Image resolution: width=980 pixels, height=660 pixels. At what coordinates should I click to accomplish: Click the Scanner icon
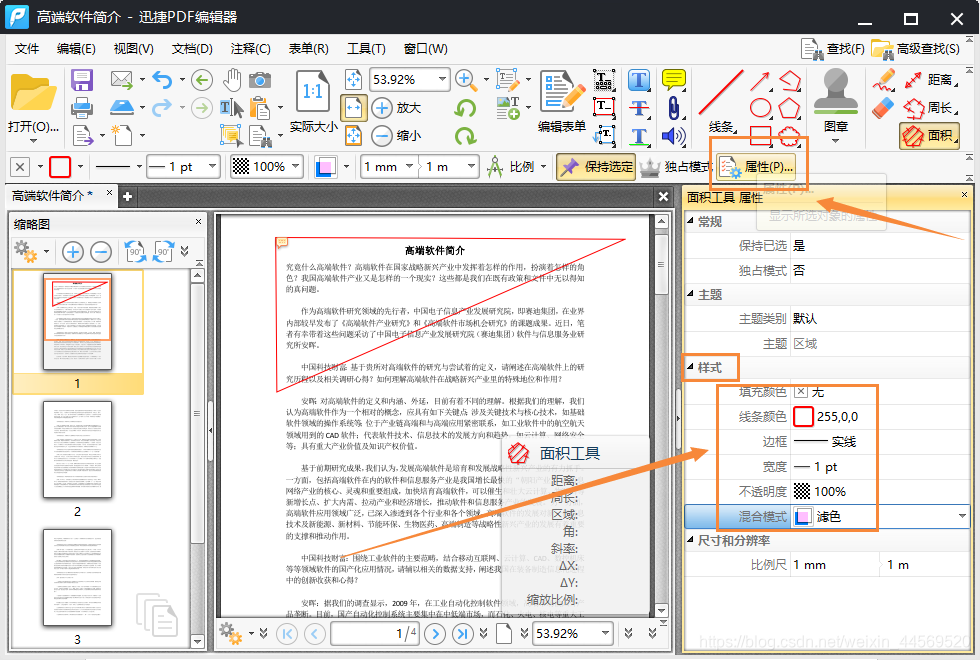click(x=122, y=108)
